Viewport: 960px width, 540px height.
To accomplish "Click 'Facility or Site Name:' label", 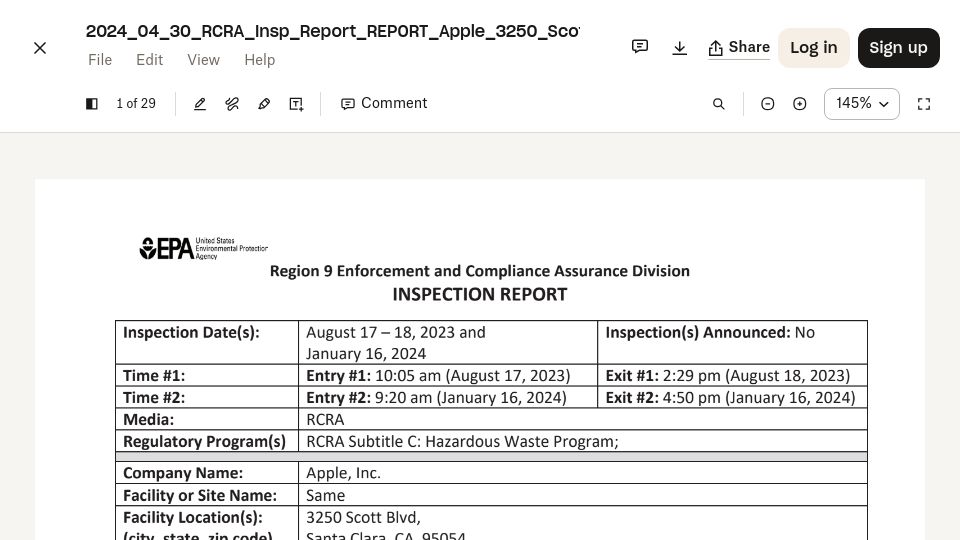I will pos(200,495).
